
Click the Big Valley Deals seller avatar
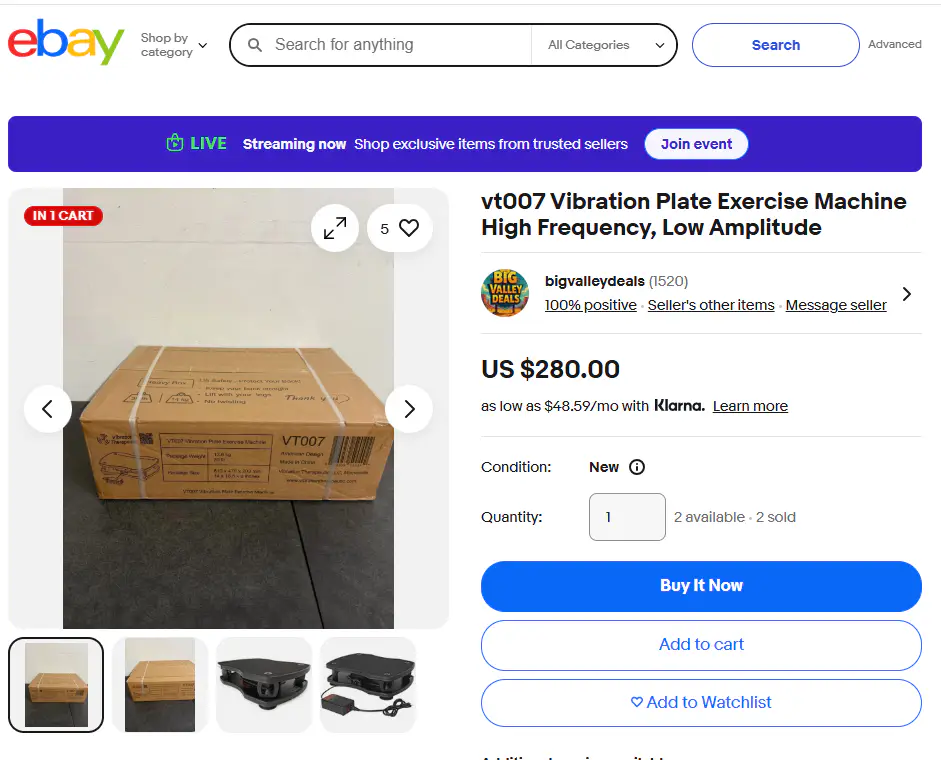pyautogui.click(x=505, y=293)
